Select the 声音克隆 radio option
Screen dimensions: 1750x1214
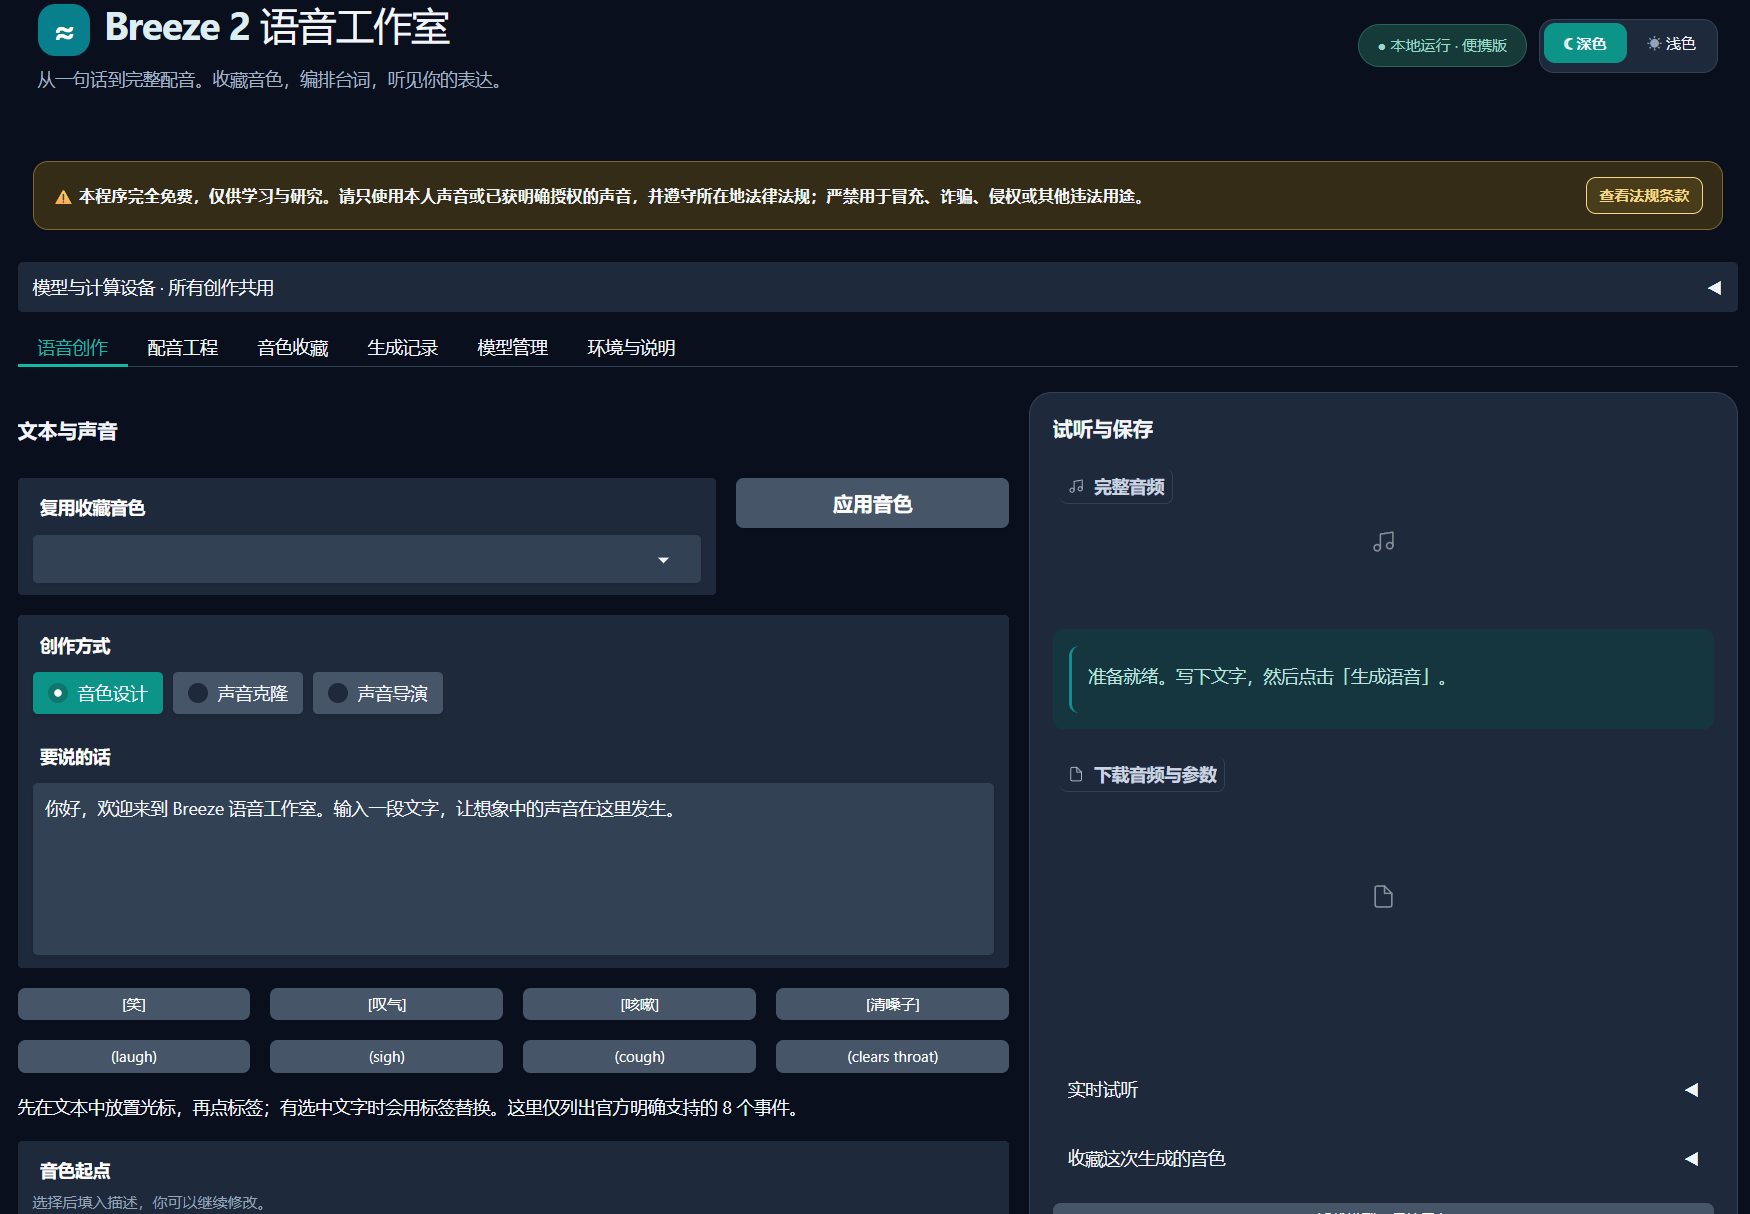tap(238, 693)
